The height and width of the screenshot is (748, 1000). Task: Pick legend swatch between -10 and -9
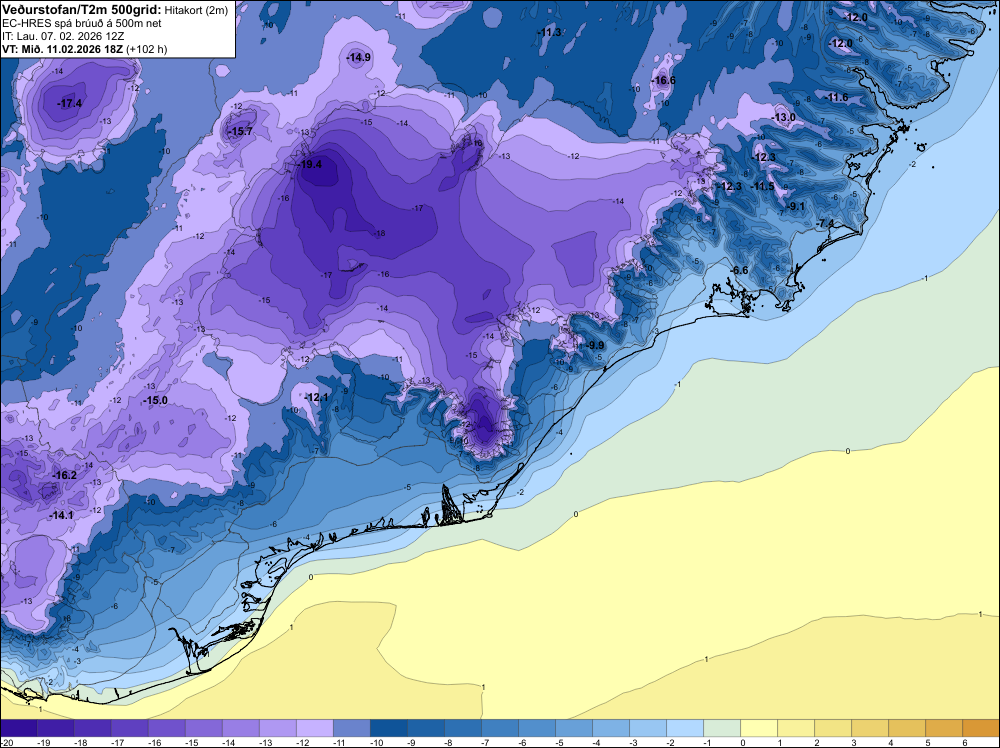click(388, 728)
